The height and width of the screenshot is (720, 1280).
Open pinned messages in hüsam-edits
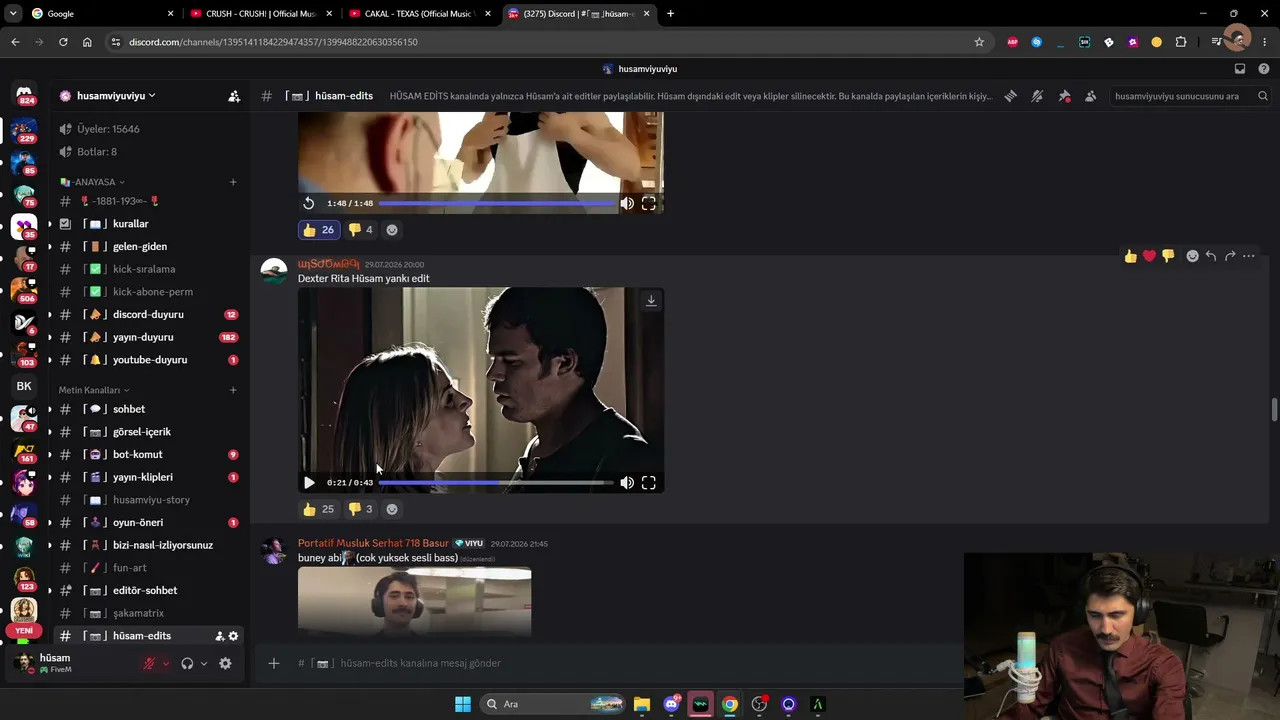coord(1064,96)
